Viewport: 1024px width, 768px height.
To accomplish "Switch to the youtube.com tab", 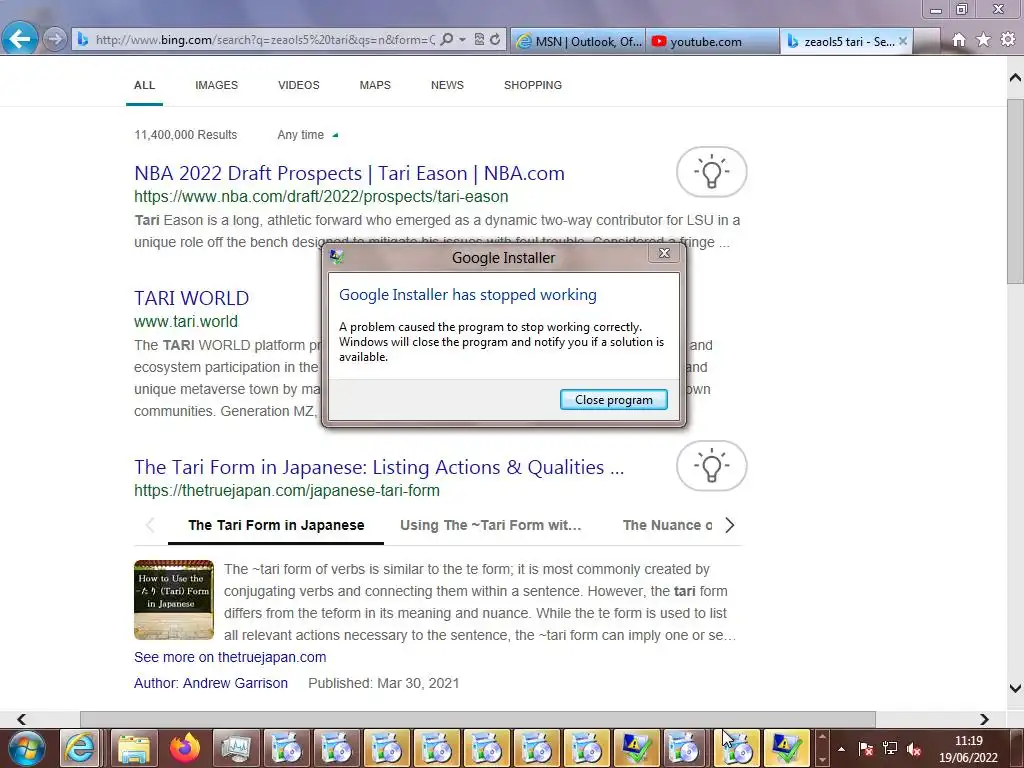I will (712, 41).
